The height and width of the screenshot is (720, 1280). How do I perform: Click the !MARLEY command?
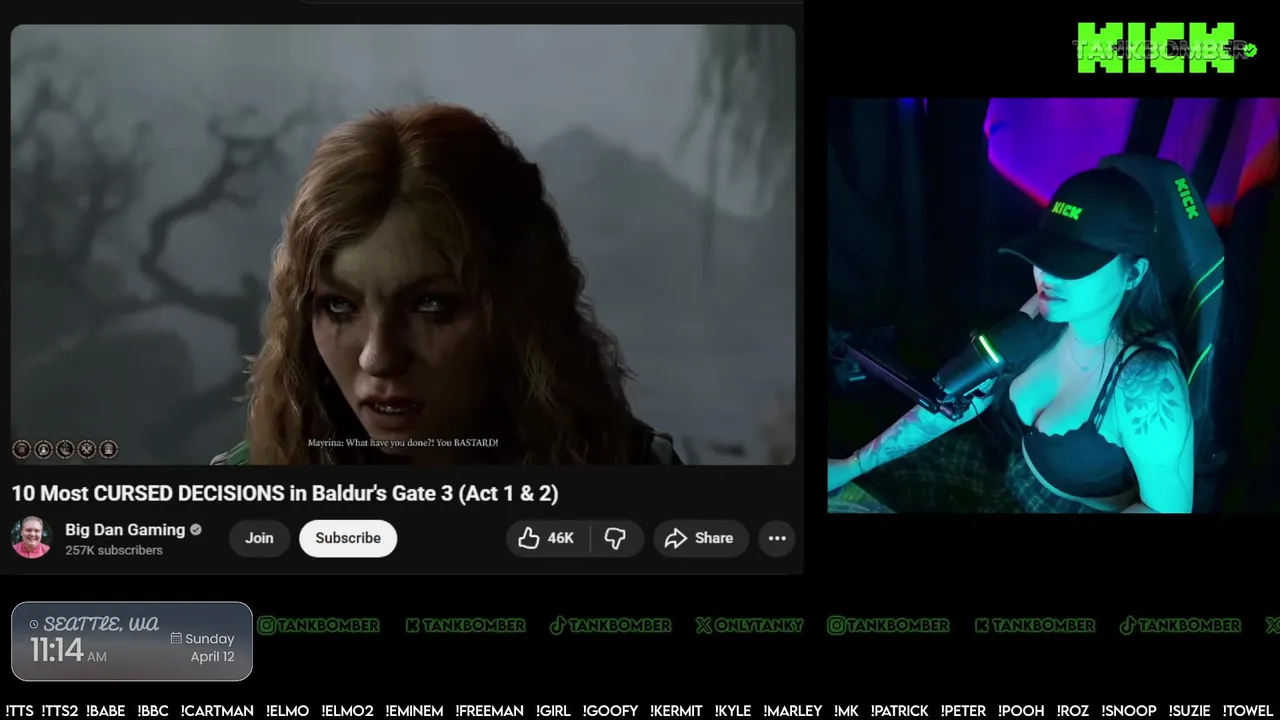(x=793, y=711)
